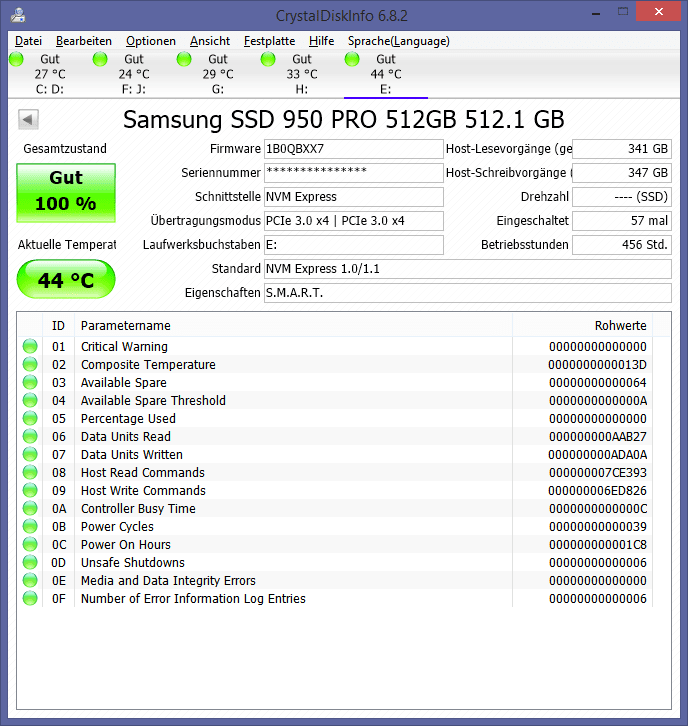Click status icon for Power On Hours row
The width and height of the screenshot is (688, 726).
pos(30,544)
